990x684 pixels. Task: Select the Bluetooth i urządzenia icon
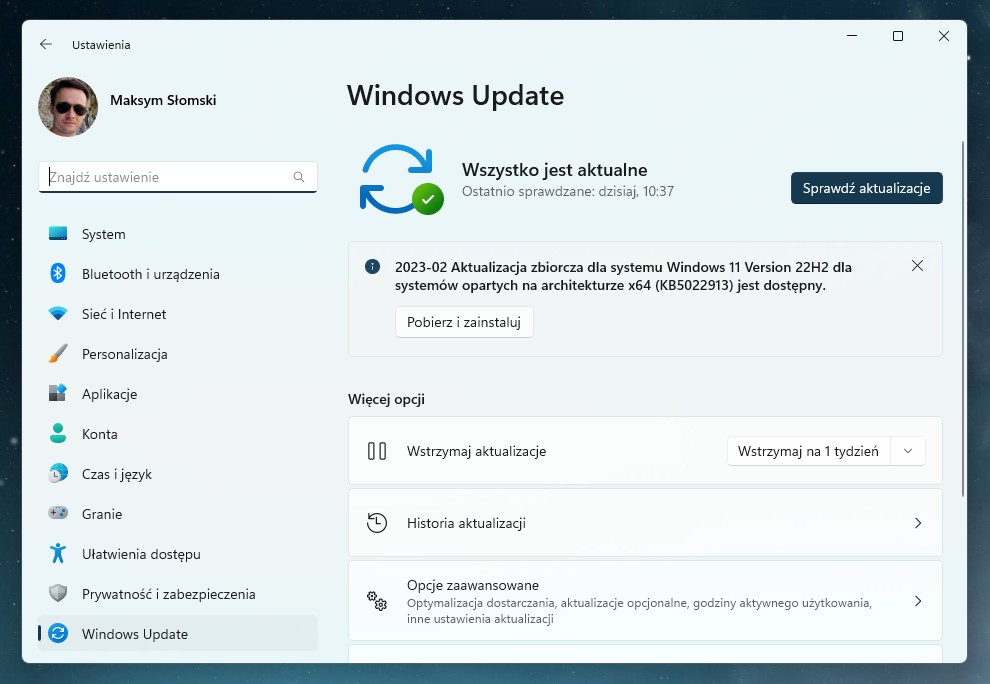click(60, 274)
